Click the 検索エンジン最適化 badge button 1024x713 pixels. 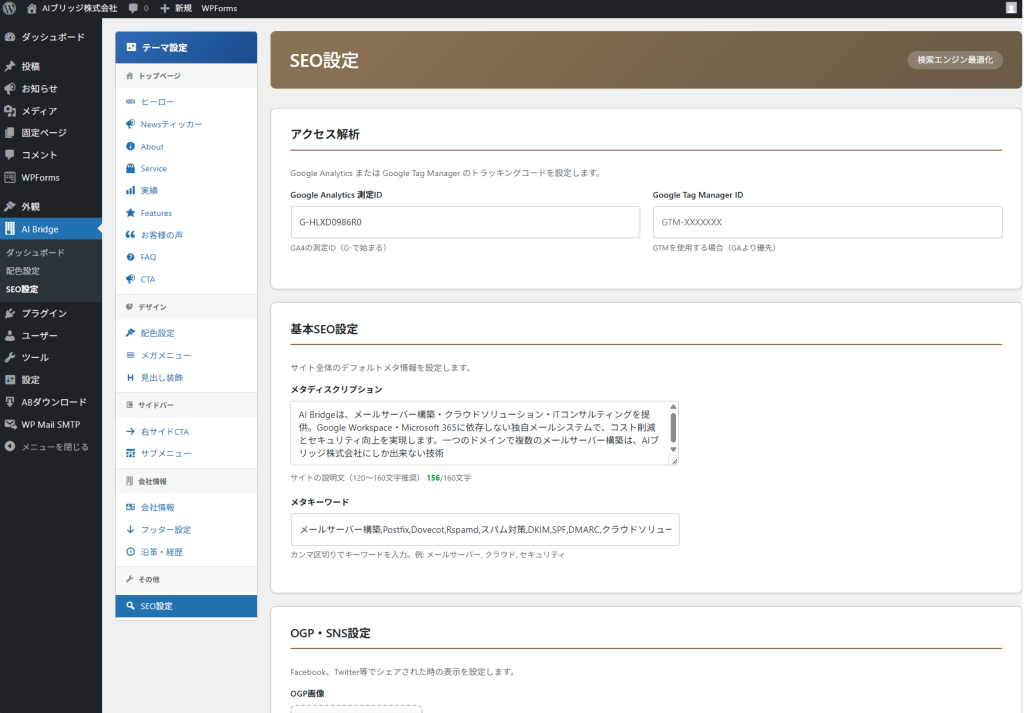click(x=954, y=60)
